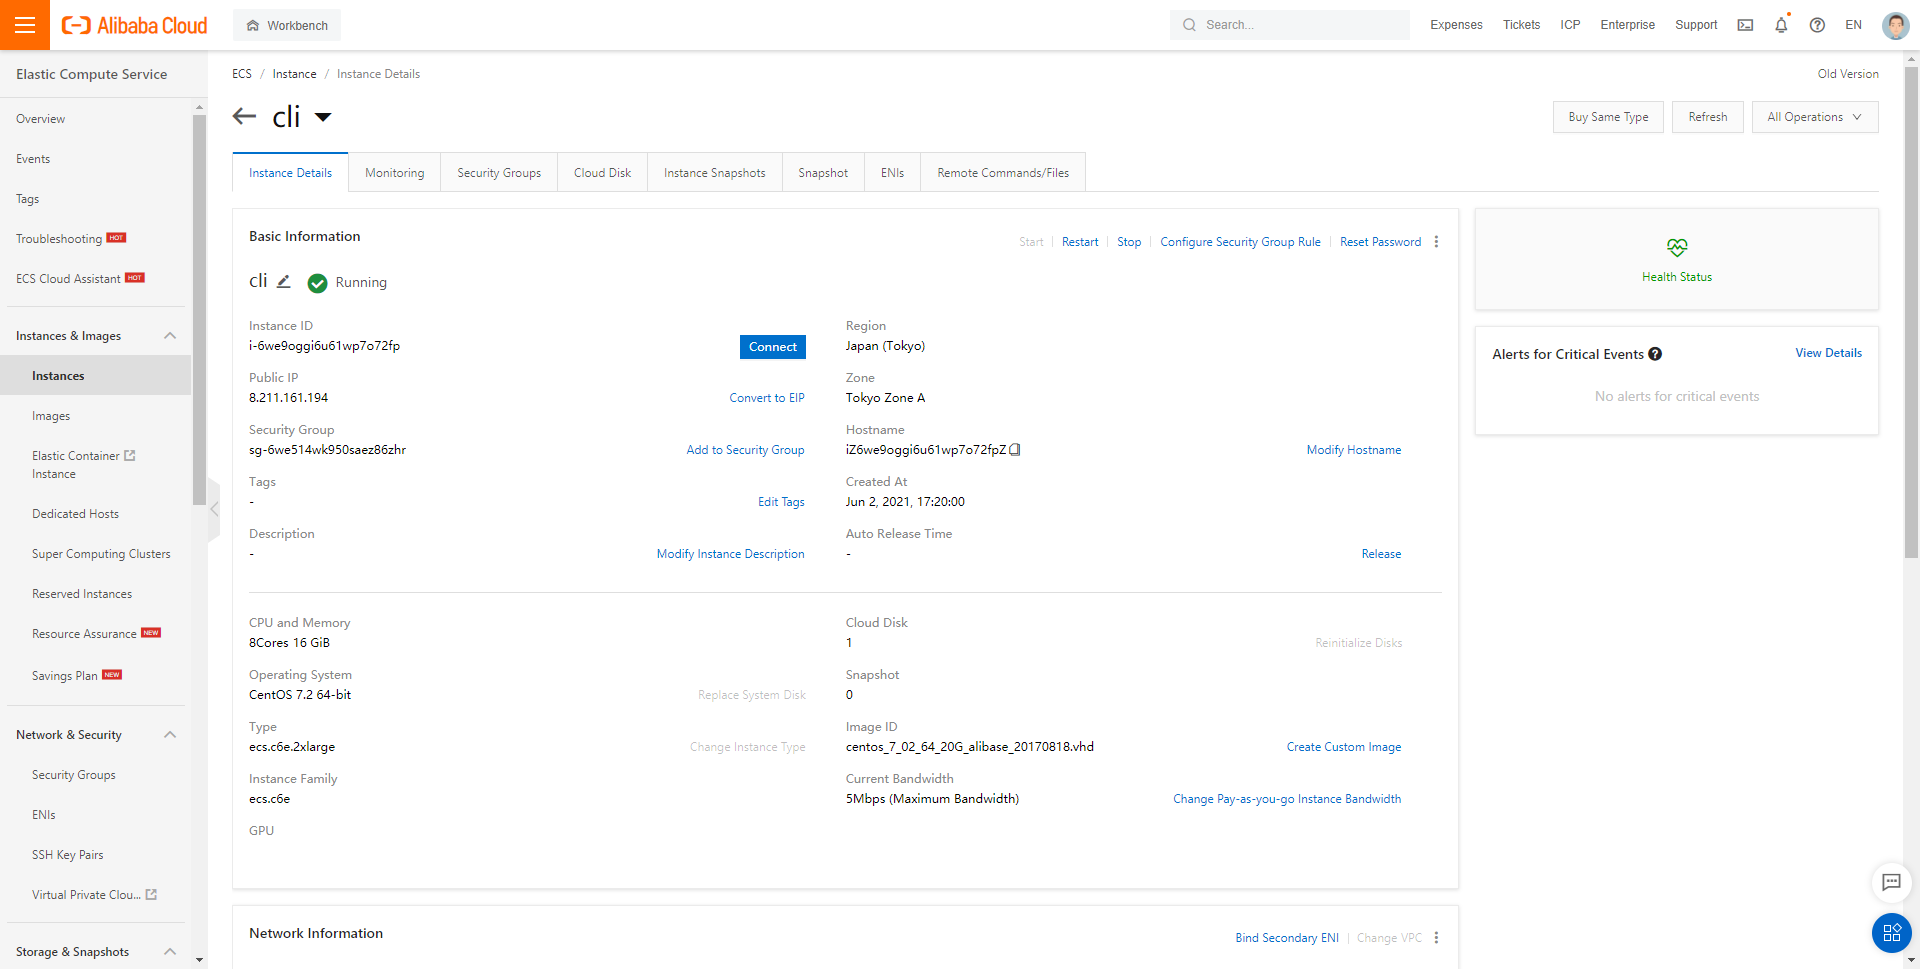1920x969 pixels.
Task: Click Reset Password link
Action: pyautogui.click(x=1380, y=242)
